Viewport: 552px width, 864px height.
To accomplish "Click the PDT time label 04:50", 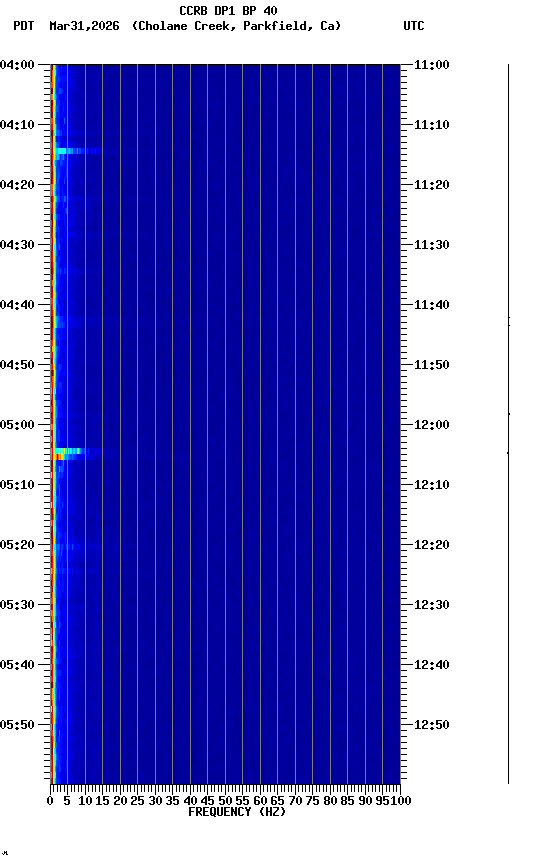I will [17, 365].
